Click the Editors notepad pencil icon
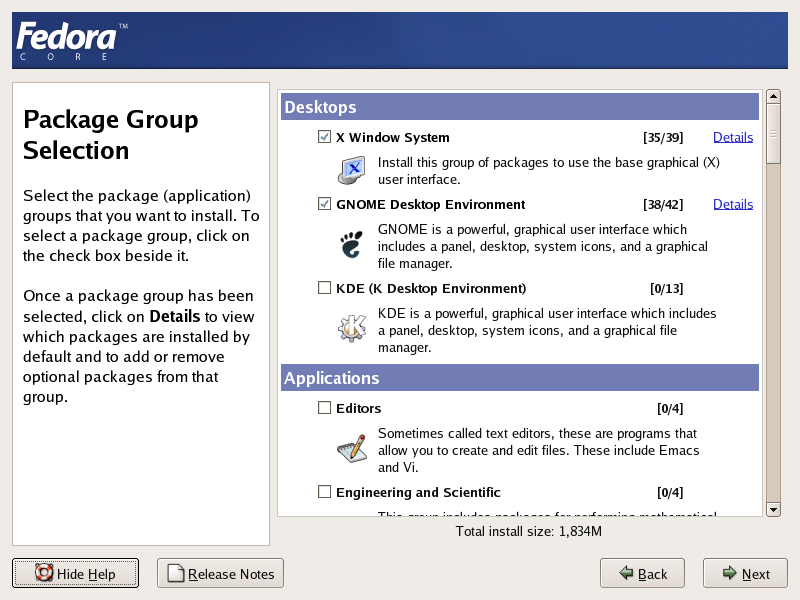The image size is (800, 600). tap(352, 448)
